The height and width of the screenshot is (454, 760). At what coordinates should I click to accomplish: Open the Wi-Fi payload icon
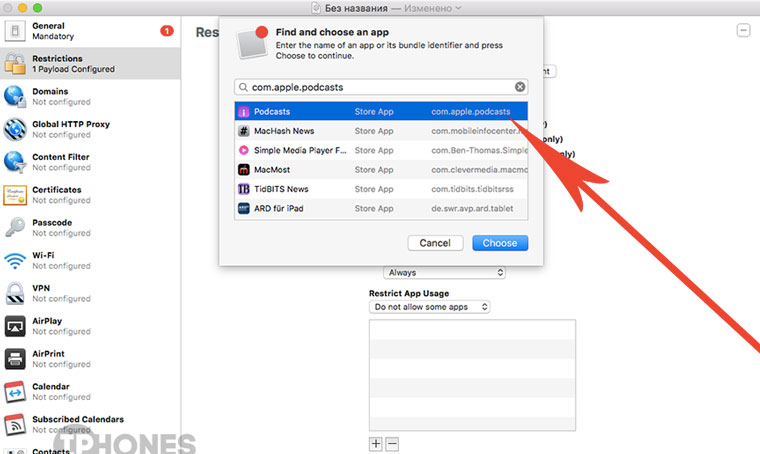(x=15, y=261)
